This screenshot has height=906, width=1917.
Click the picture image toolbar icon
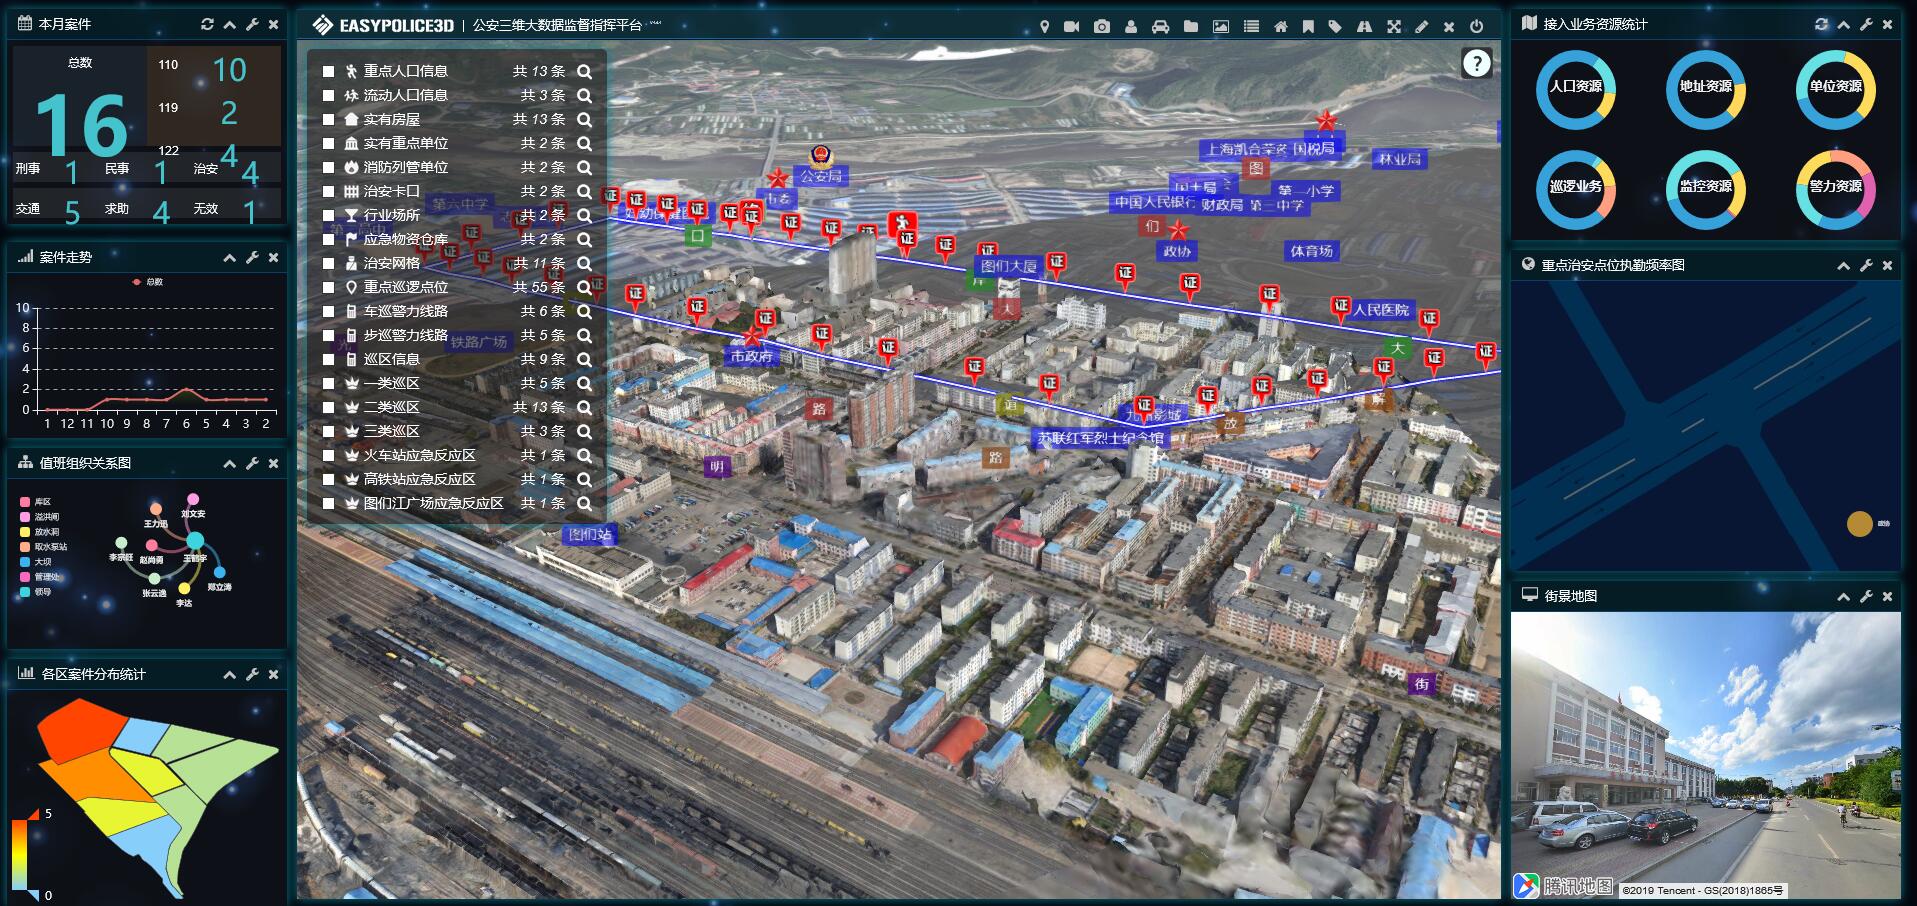pyautogui.click(x=1221, y=27)
